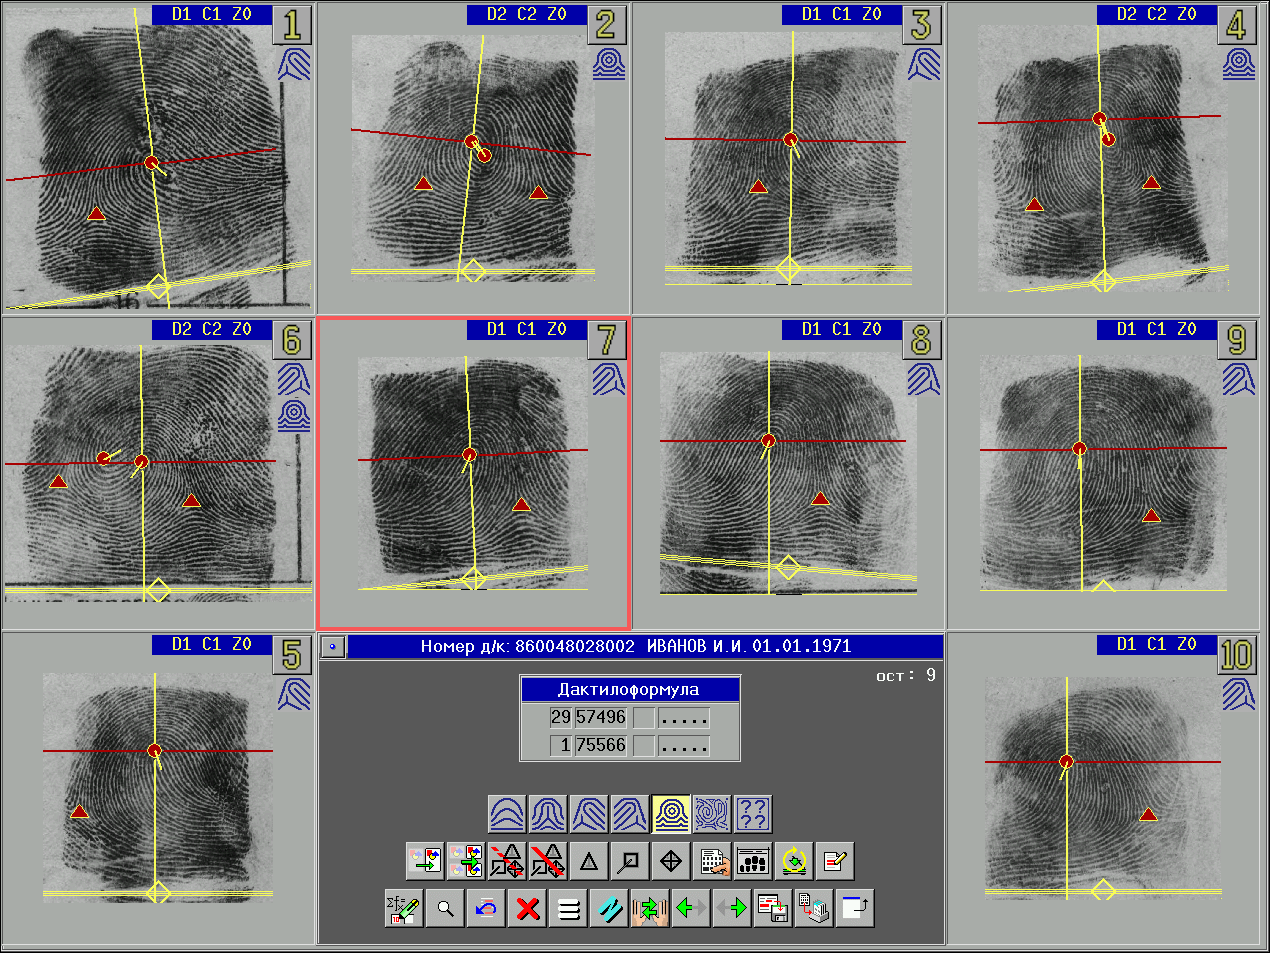Send card to archive cabinet icon

point(814,908)
